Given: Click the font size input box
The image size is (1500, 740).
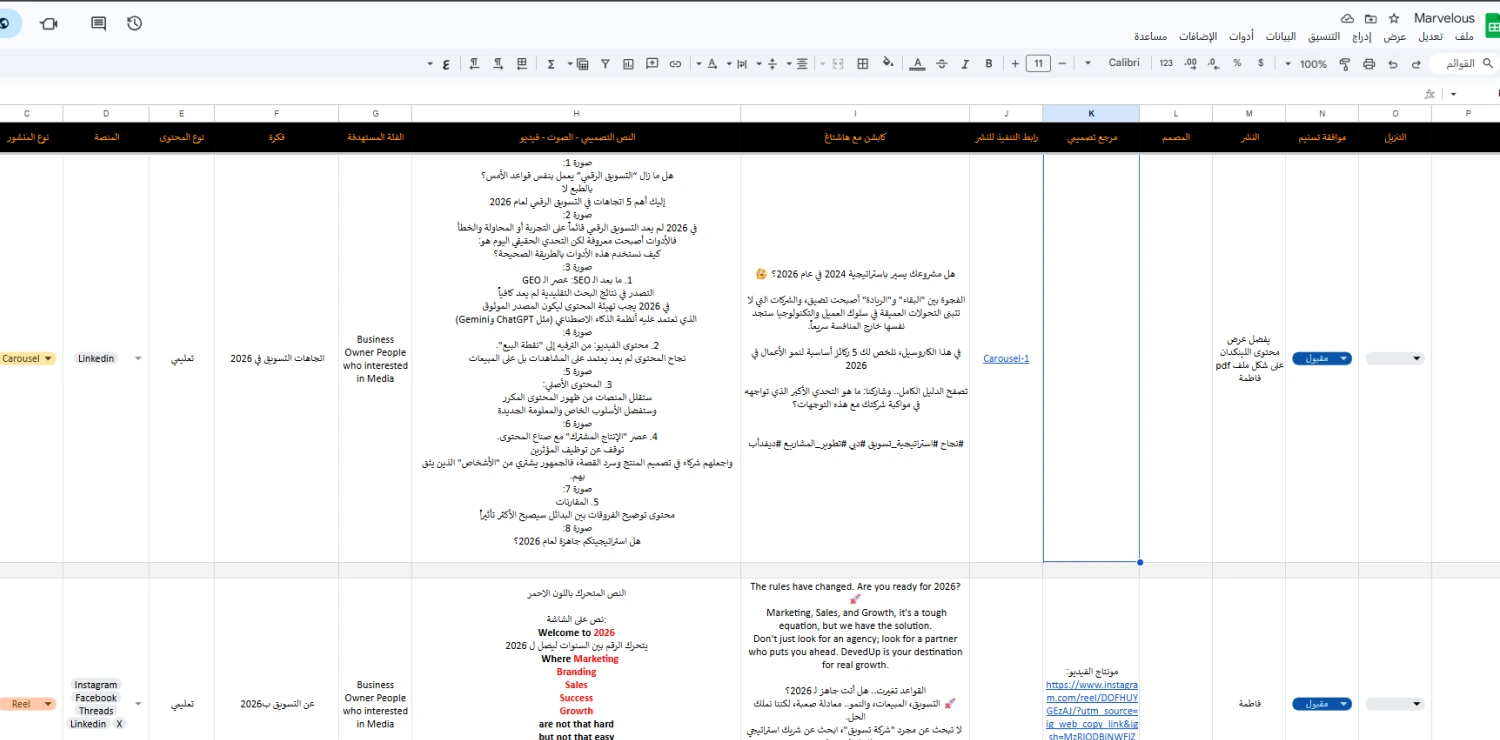Looking at the screenshot, I should pyautogui.click(x=1038, y=63).
